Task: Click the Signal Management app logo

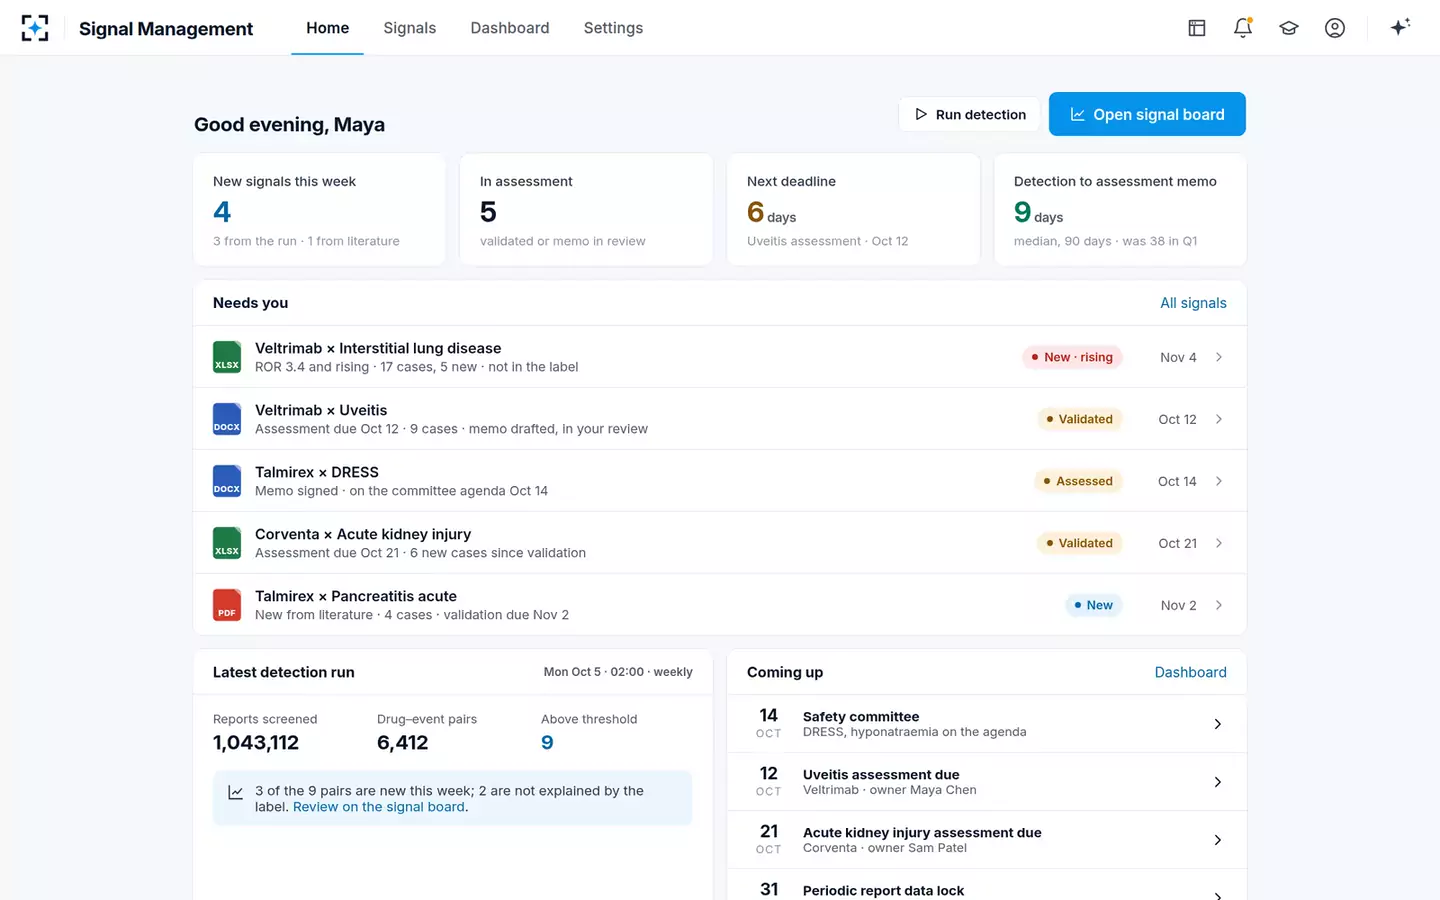Action: pyautogui.click(x=35, y=28)
